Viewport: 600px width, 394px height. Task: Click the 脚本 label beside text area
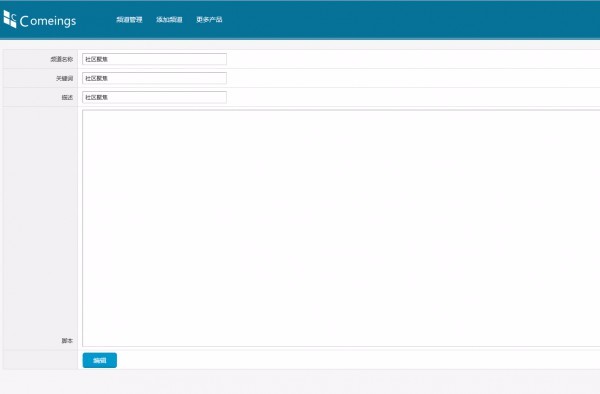click(x=67, y=341)
